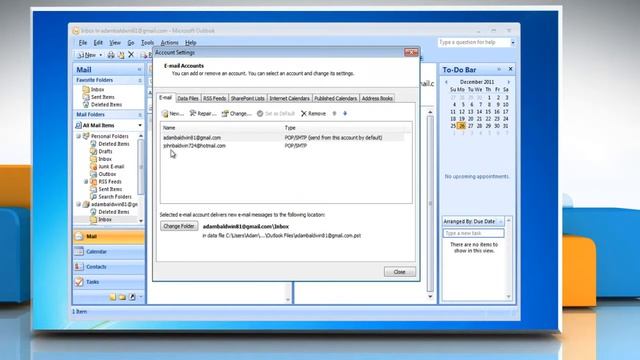Image resolution: width=640 pixels, height=360 pixels.
Task: Click the Notes icon at navigation pane bottom
Action: click(x=113, y=297)
